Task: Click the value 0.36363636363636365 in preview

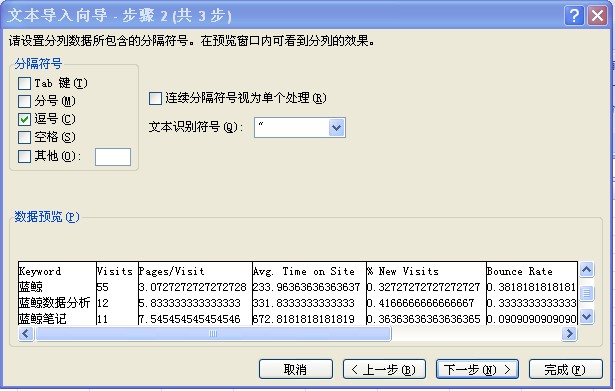Action: pyautogui.click(x=424, y=319)
